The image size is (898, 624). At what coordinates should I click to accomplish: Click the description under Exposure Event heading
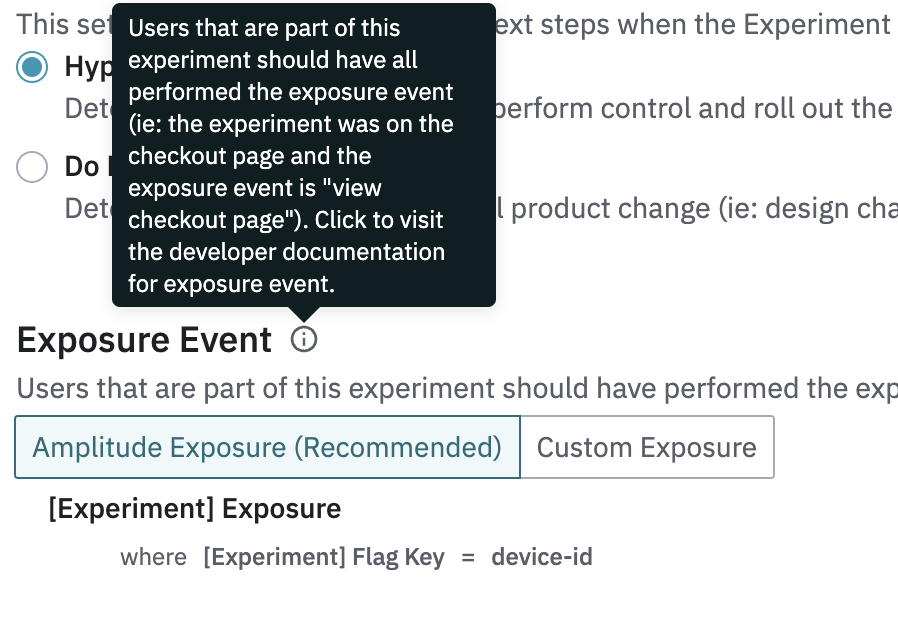pos(457,389)
